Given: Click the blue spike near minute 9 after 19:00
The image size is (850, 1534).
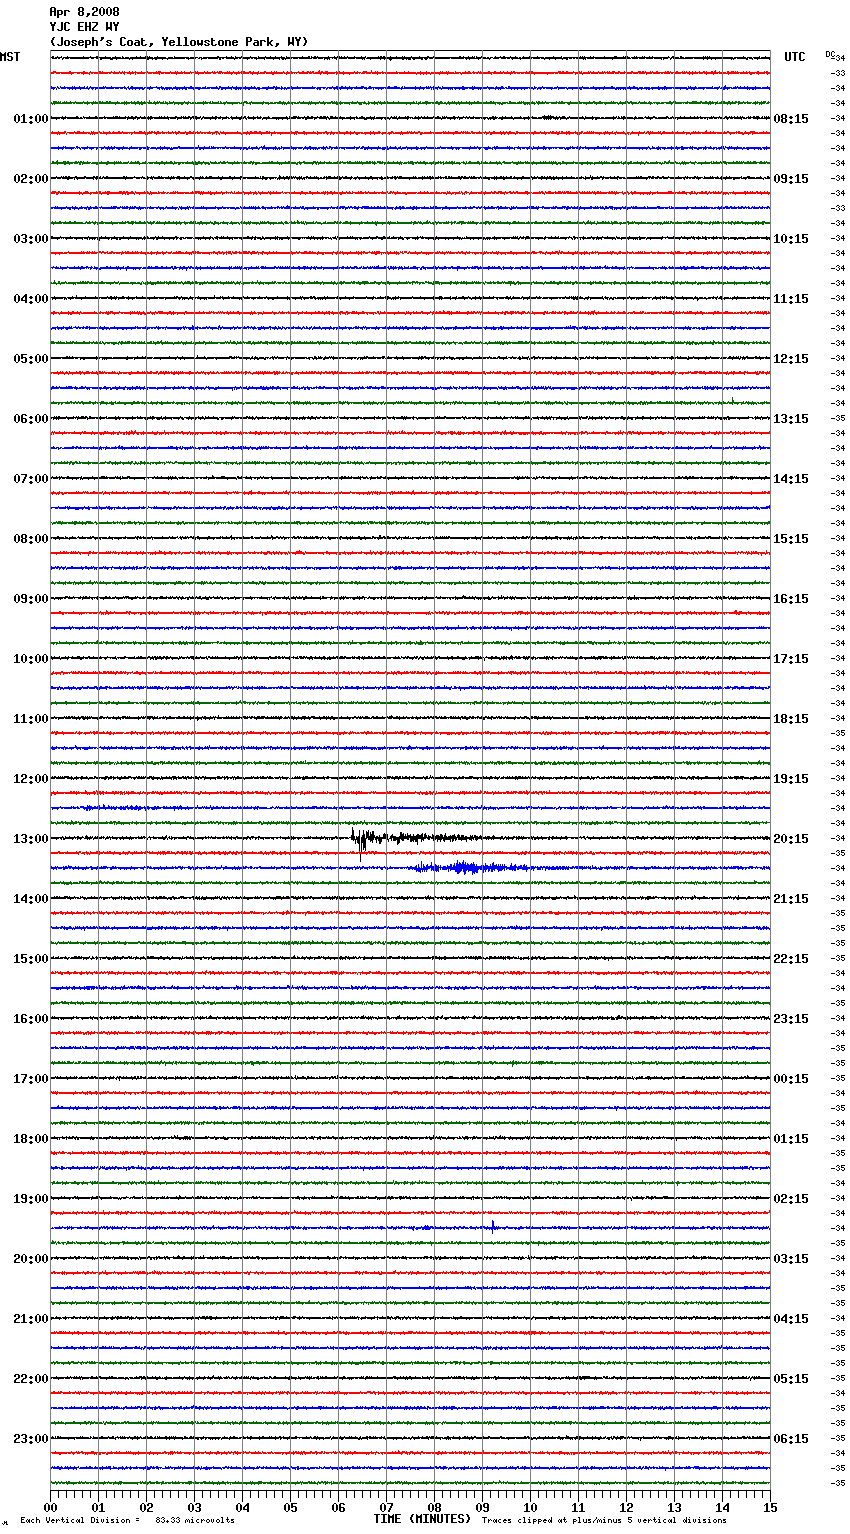Looking at the screenshot, I should pyautogui.click(x=493, y=1226).
